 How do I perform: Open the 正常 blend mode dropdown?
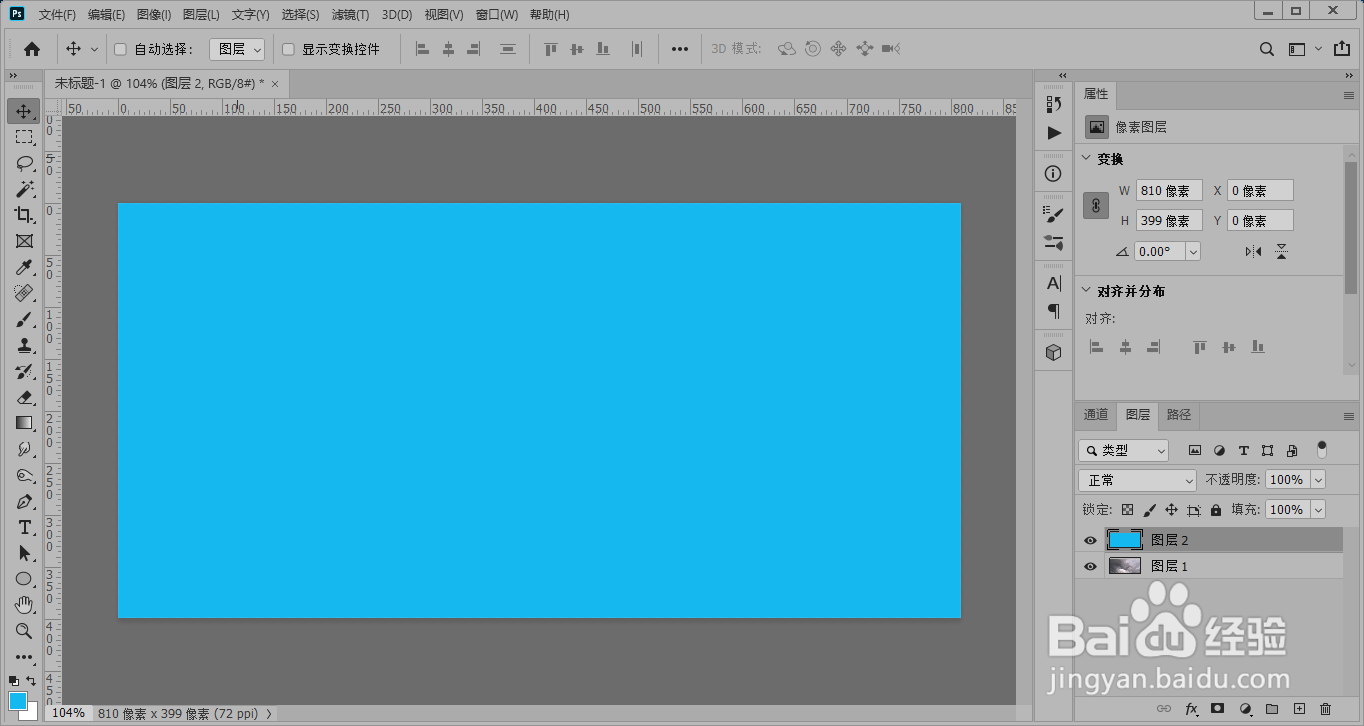pos(1137,480)
